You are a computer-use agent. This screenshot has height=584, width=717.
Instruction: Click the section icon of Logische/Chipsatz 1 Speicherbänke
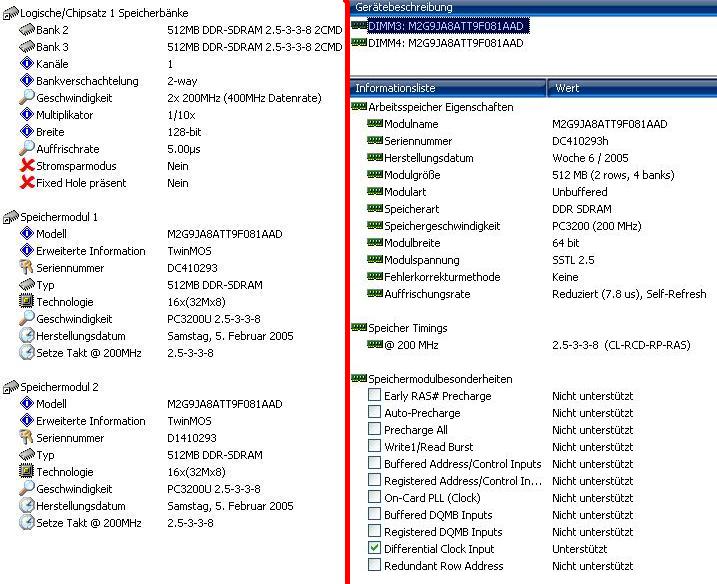[x=11, y=13]
